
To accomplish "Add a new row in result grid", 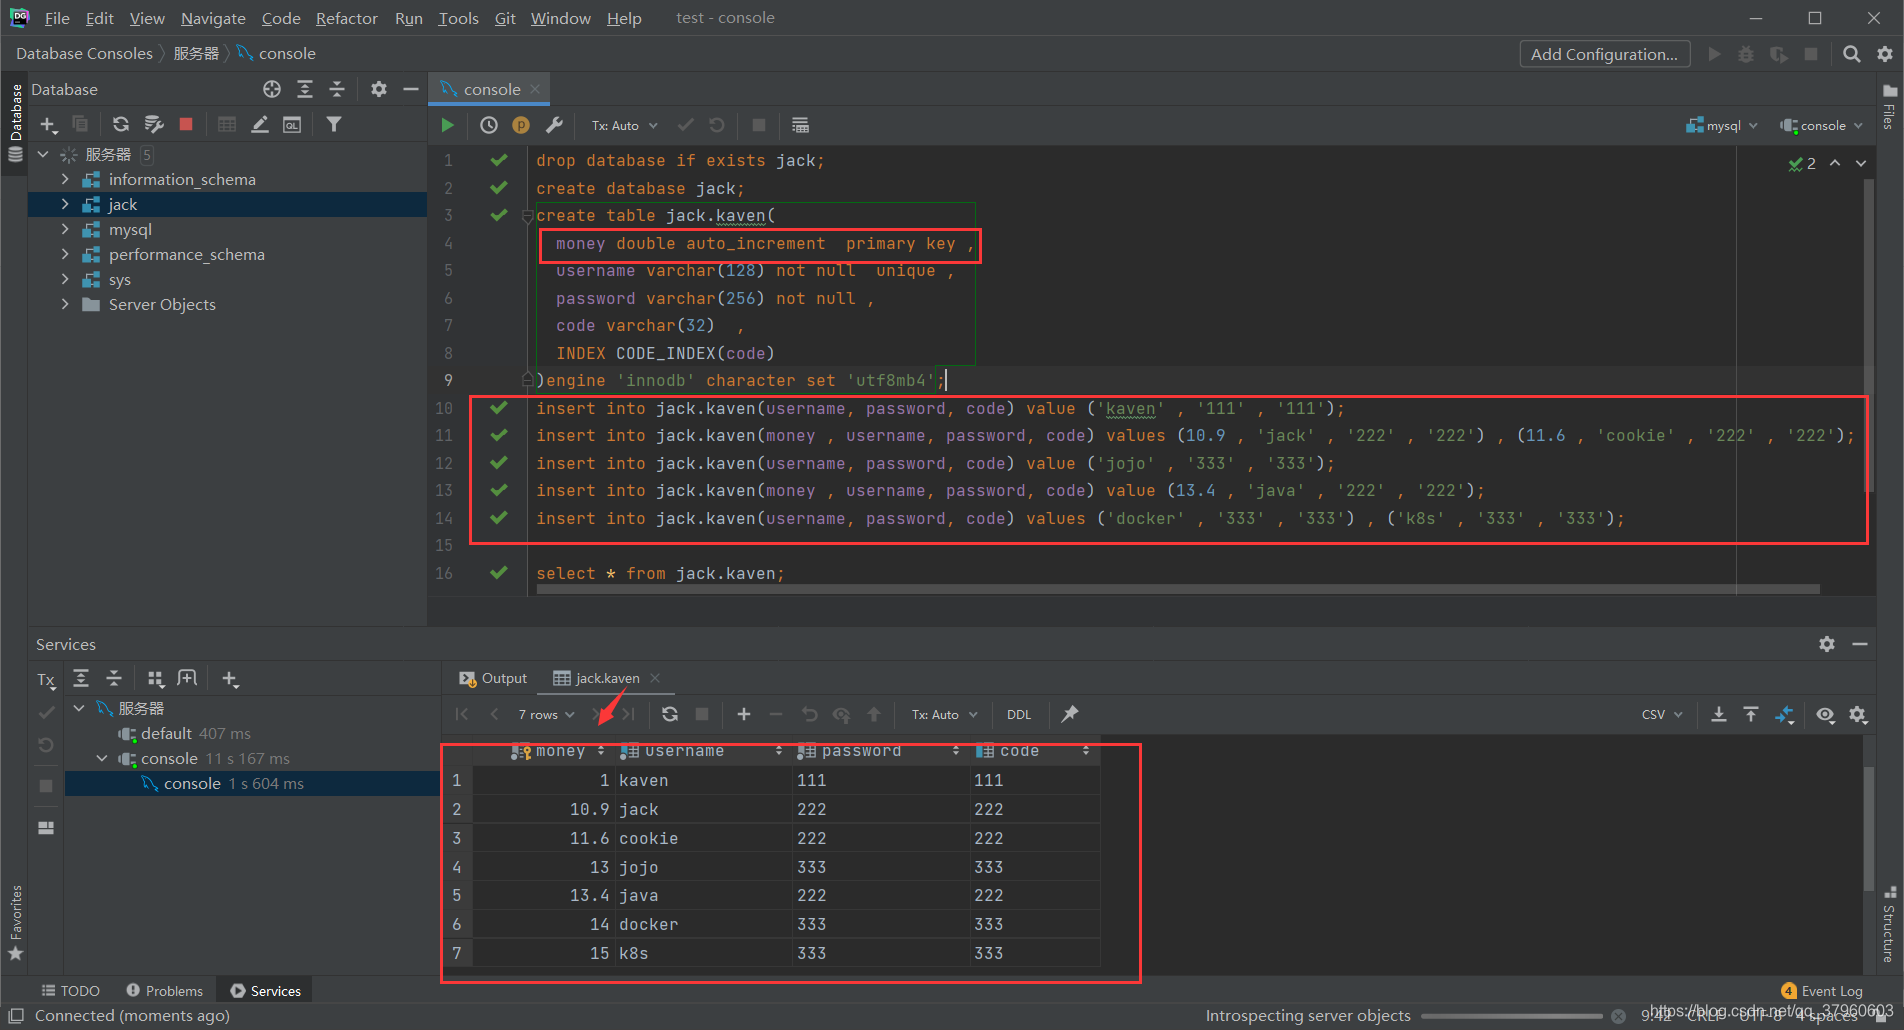I will pos(744,714).
